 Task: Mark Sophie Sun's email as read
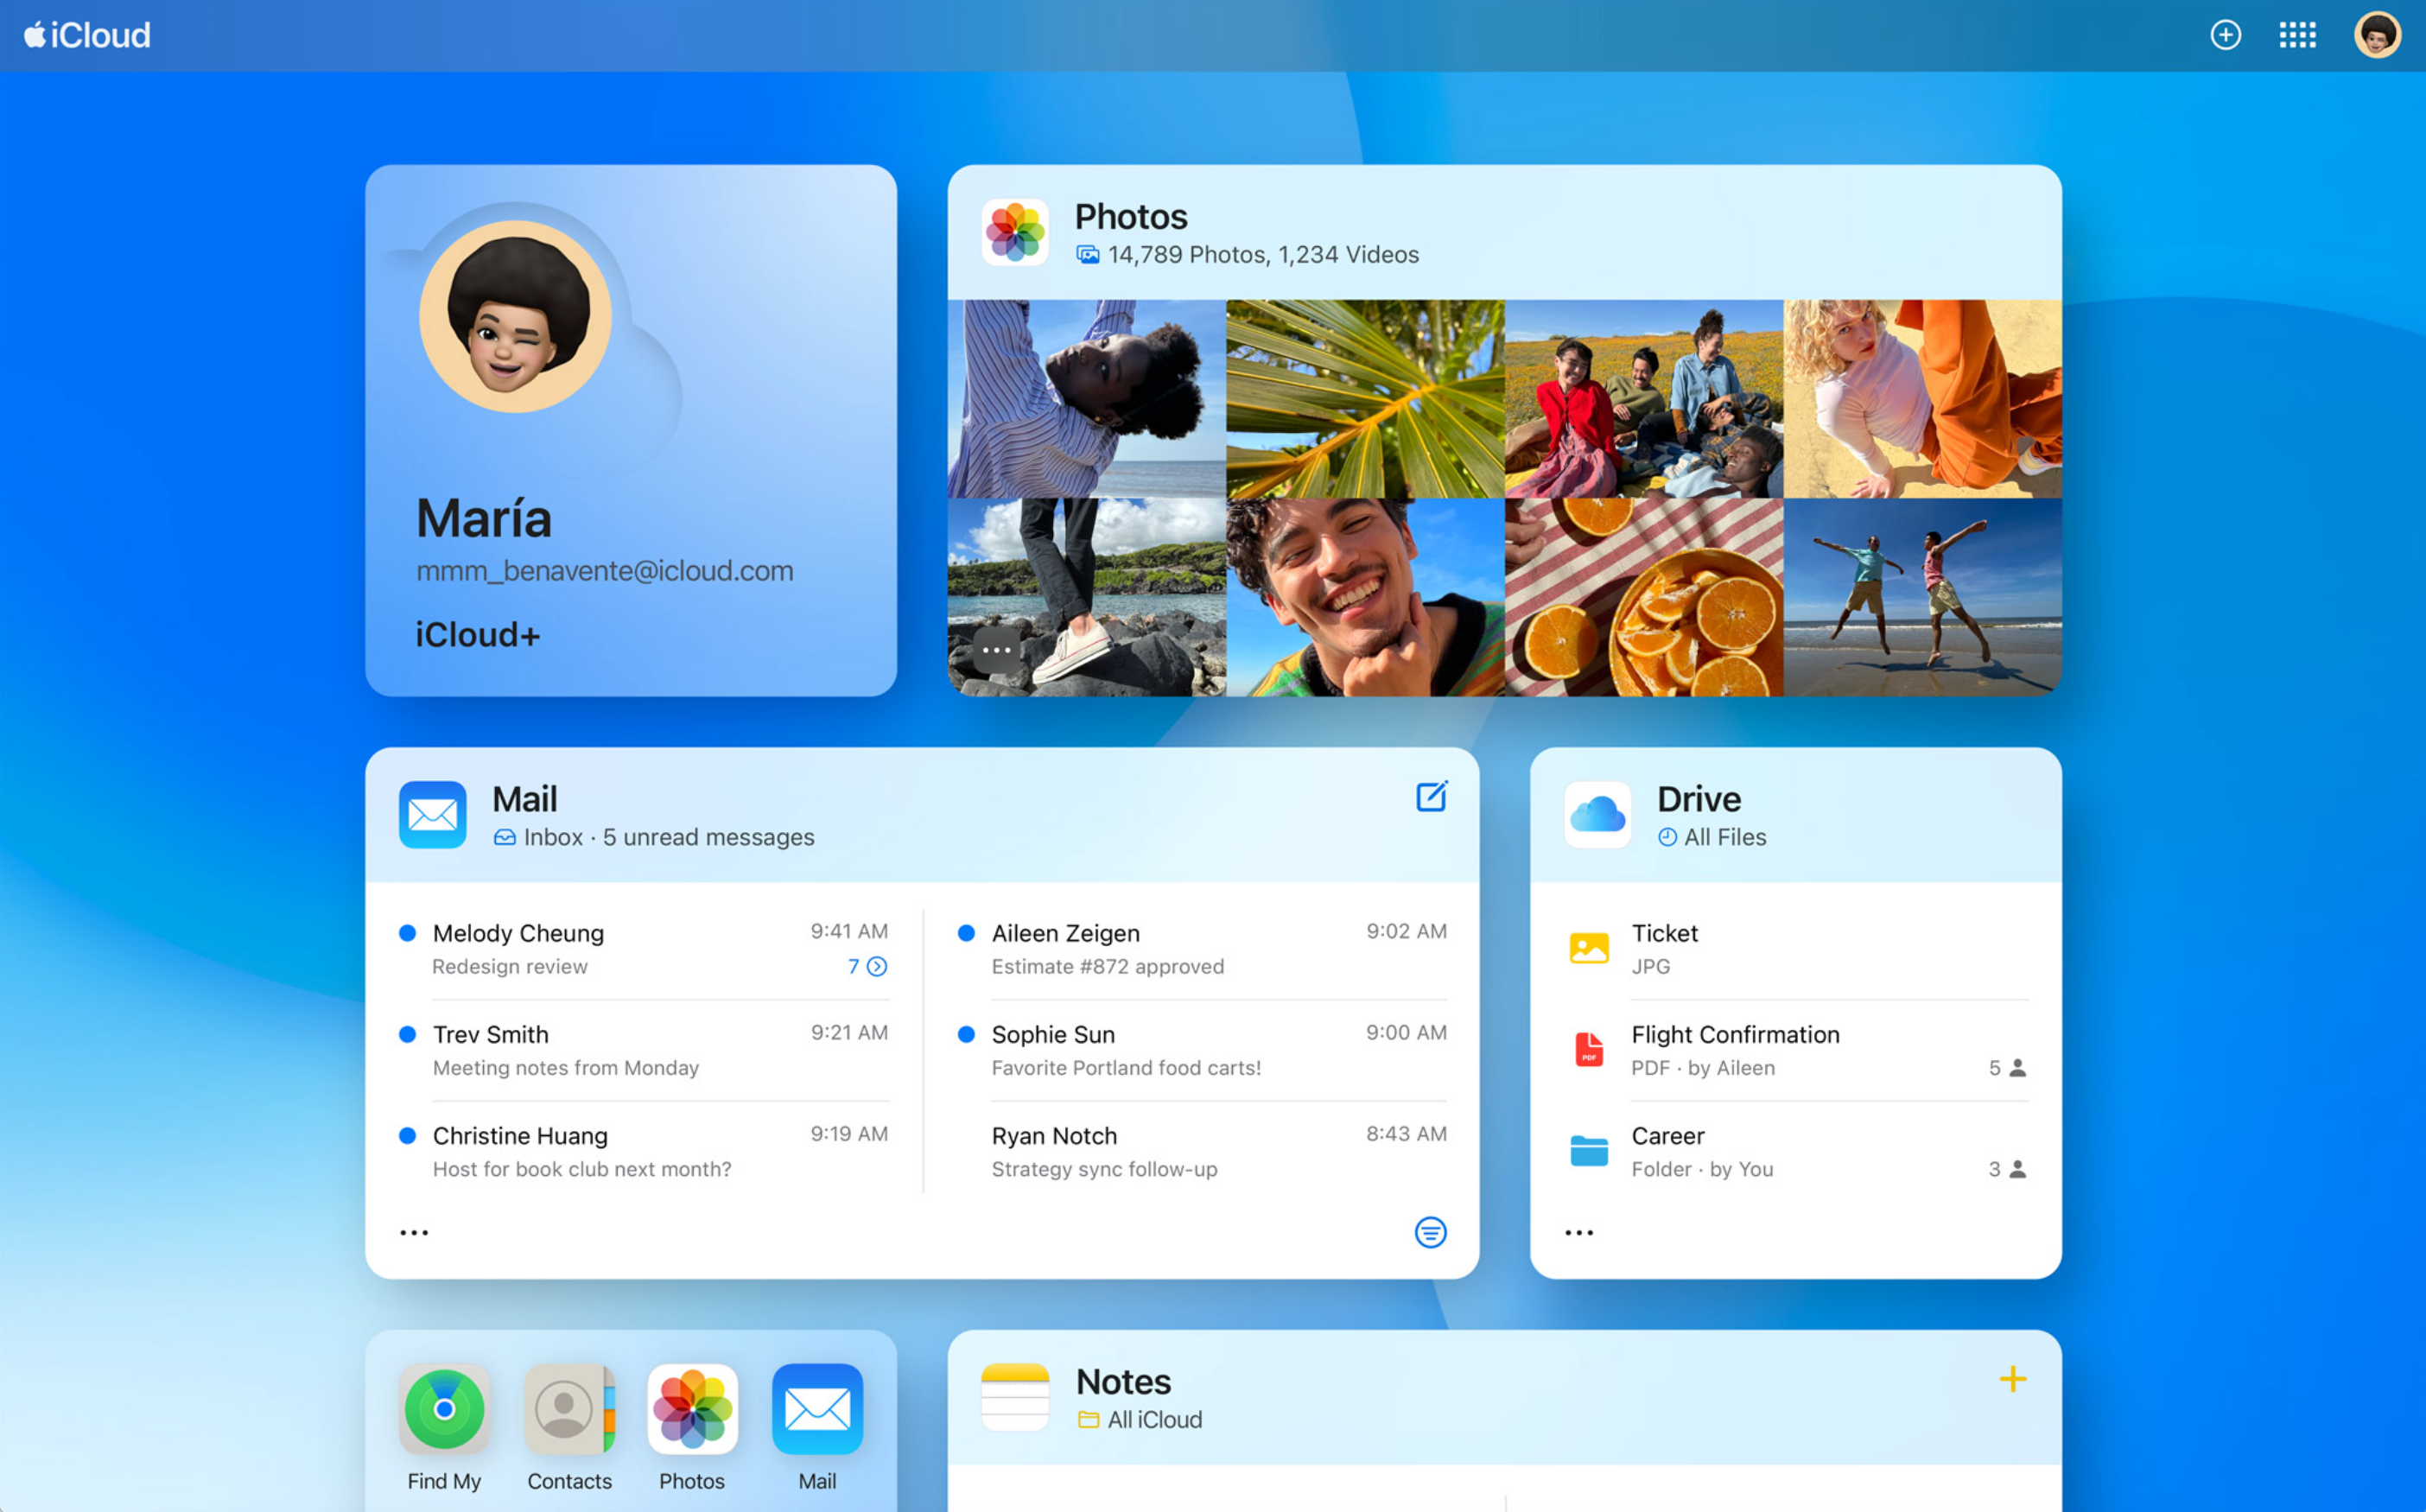click(x=965, y=1034)
